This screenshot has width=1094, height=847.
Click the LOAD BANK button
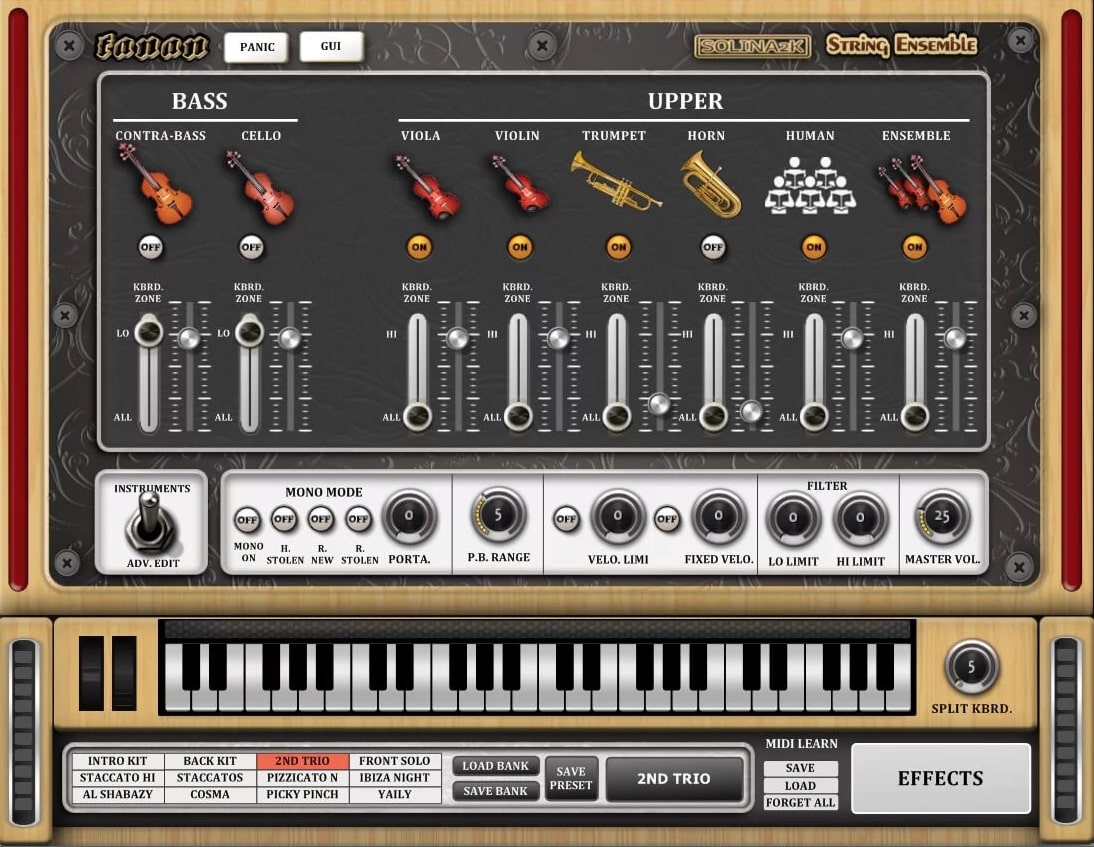click(x=494, y=765)
